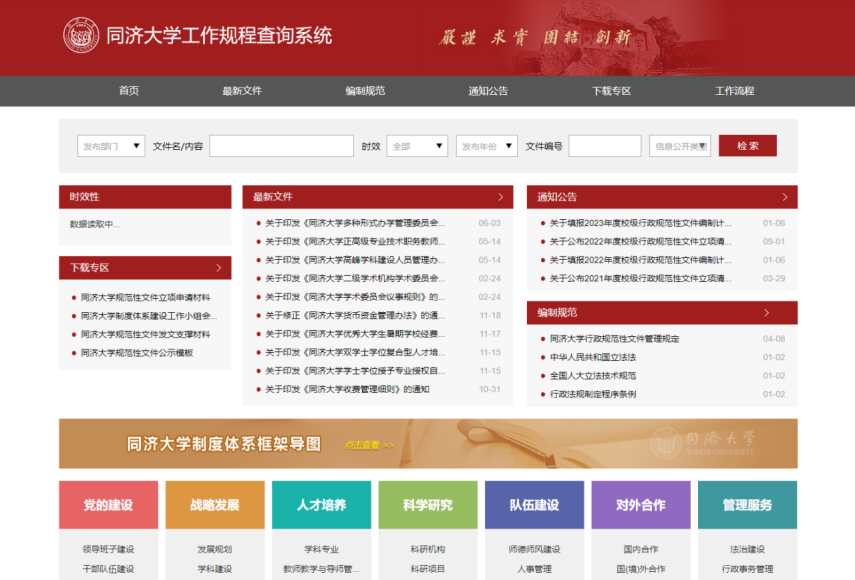Open 师德师风建设 under 队伍建设
The image size is (855, 580).
pyautogui.click(x=534, y=549)
